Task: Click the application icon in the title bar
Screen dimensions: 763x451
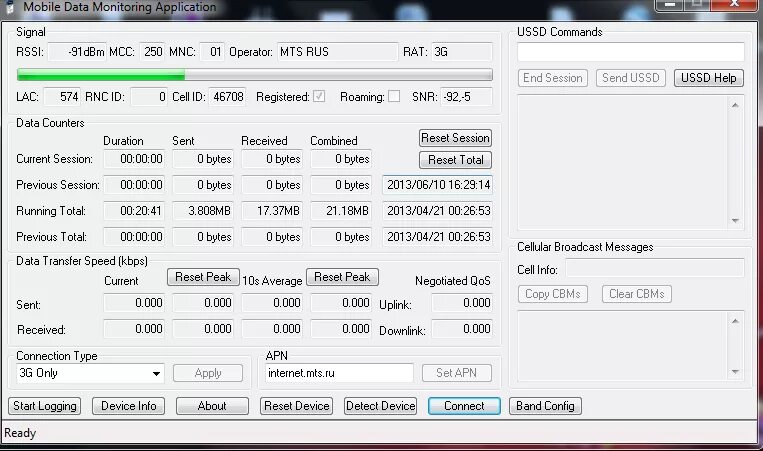Action: pyautogui.click(x=9, y=7)
